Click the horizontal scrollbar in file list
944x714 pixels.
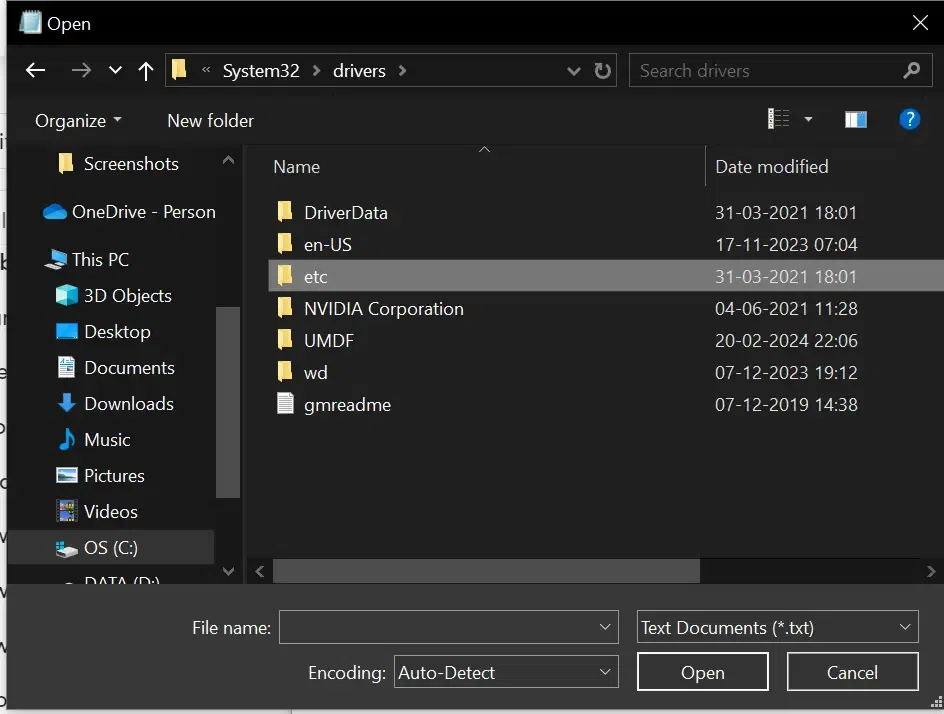point(486,571)
